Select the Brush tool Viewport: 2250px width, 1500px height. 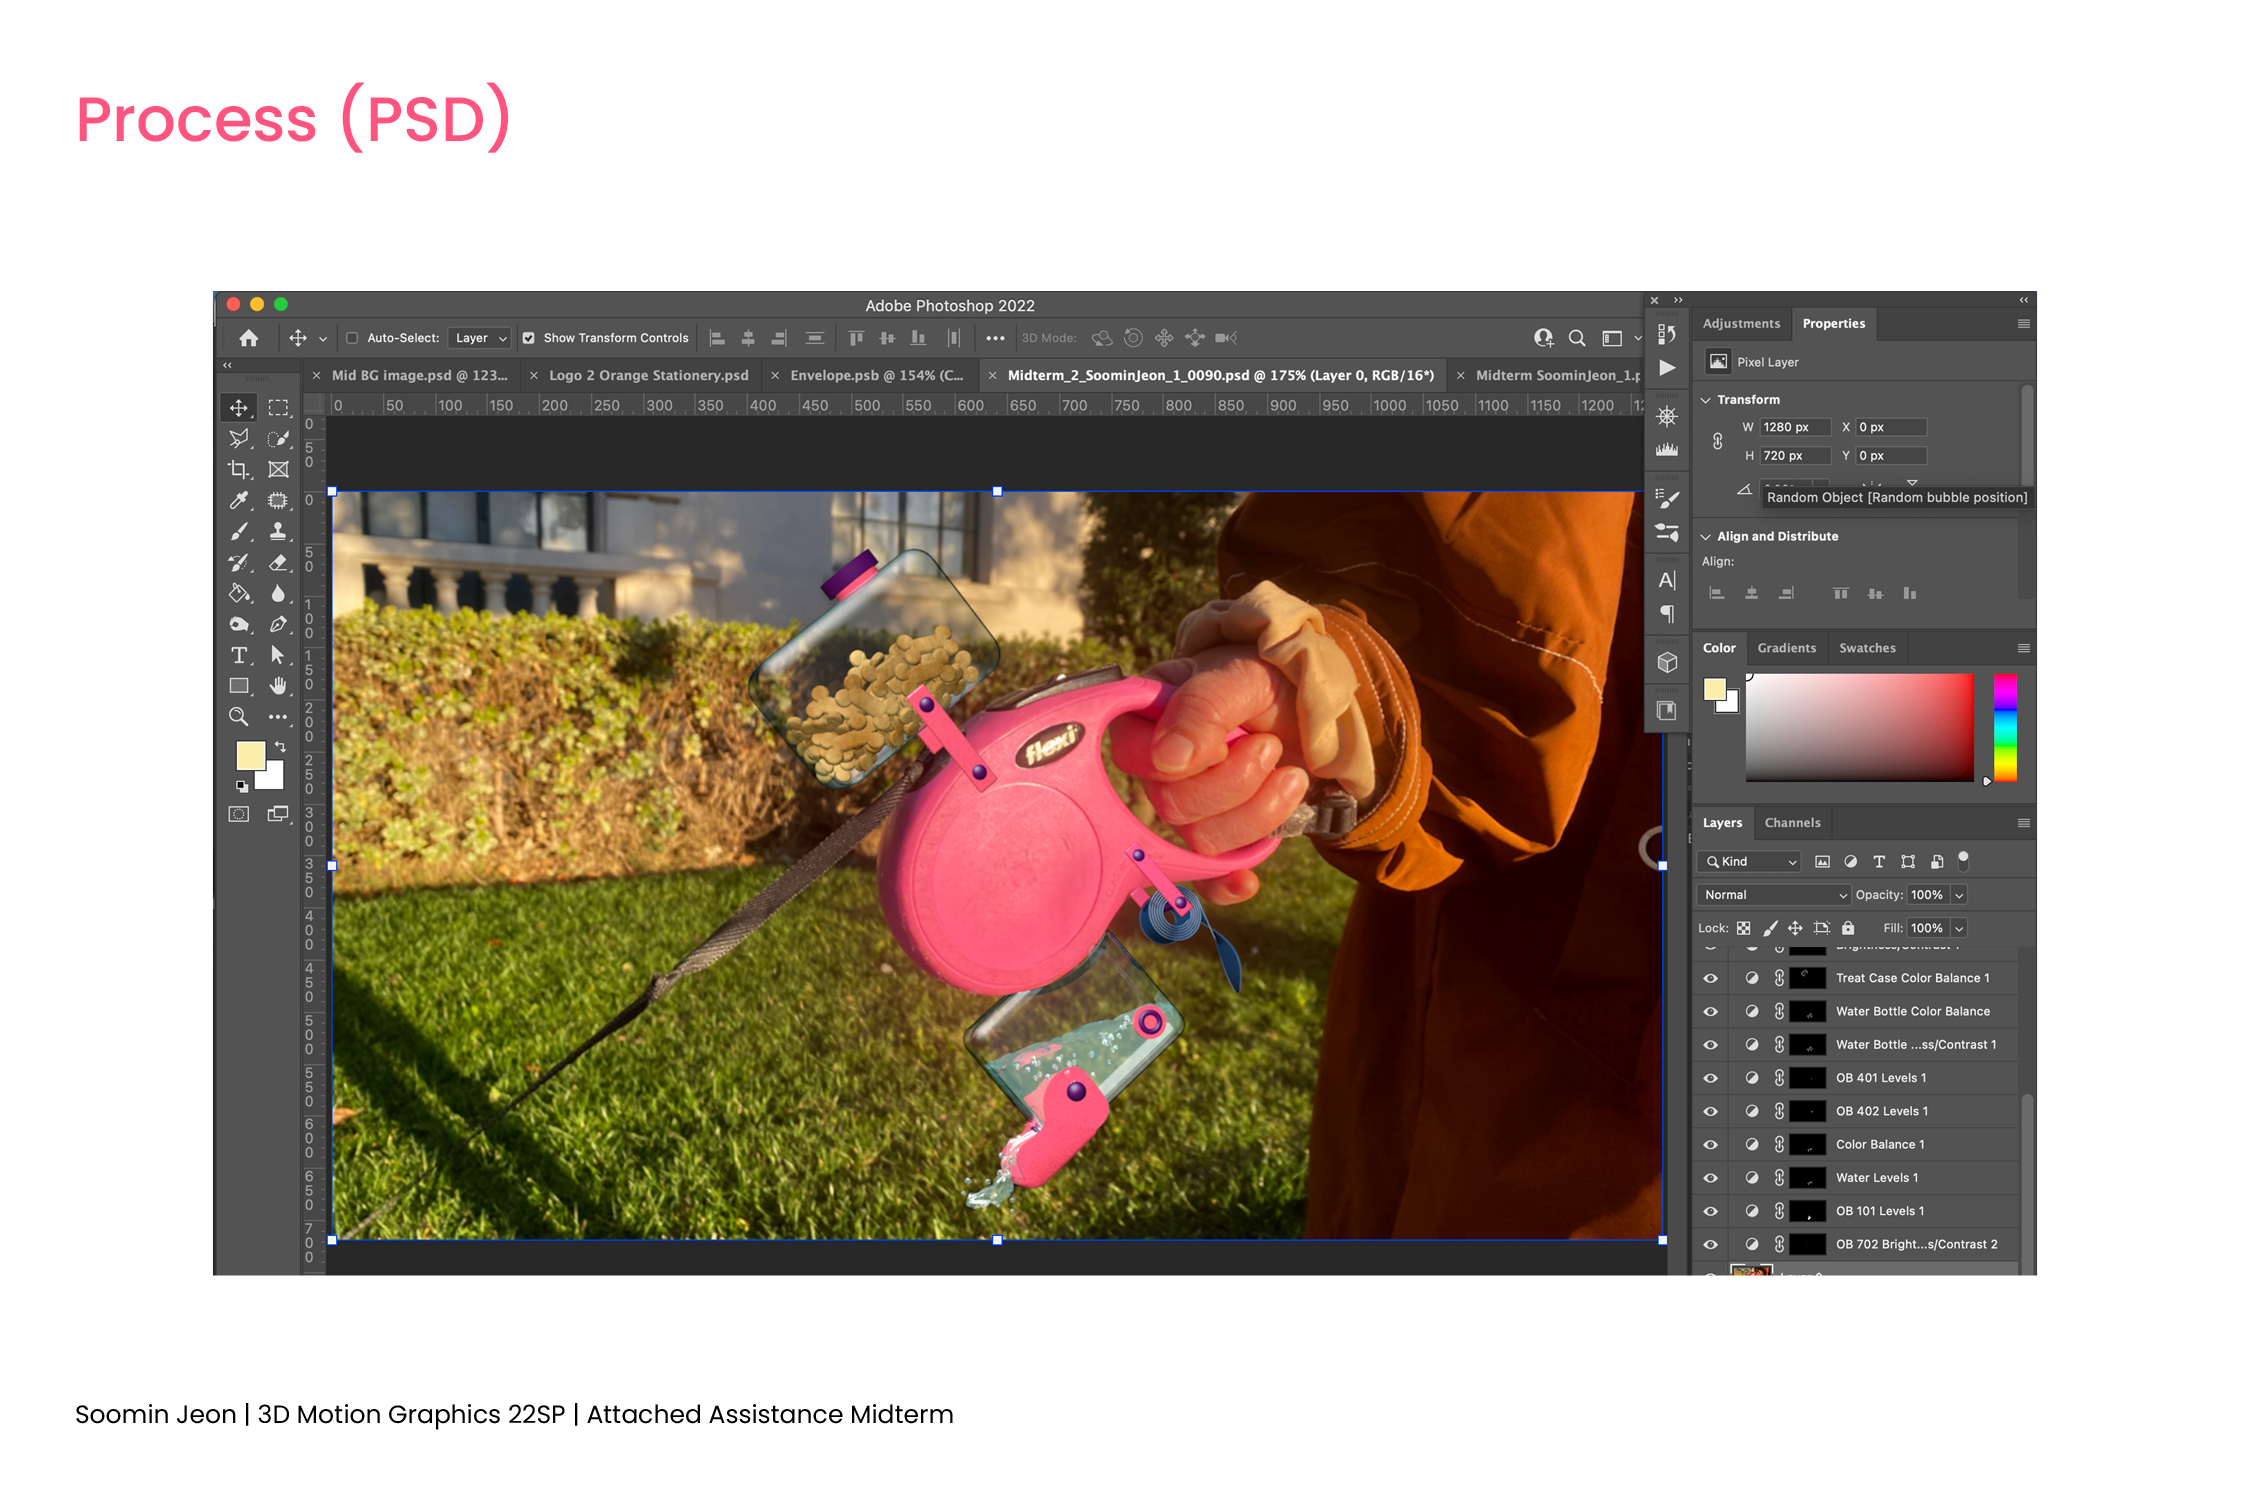(238, 531)
